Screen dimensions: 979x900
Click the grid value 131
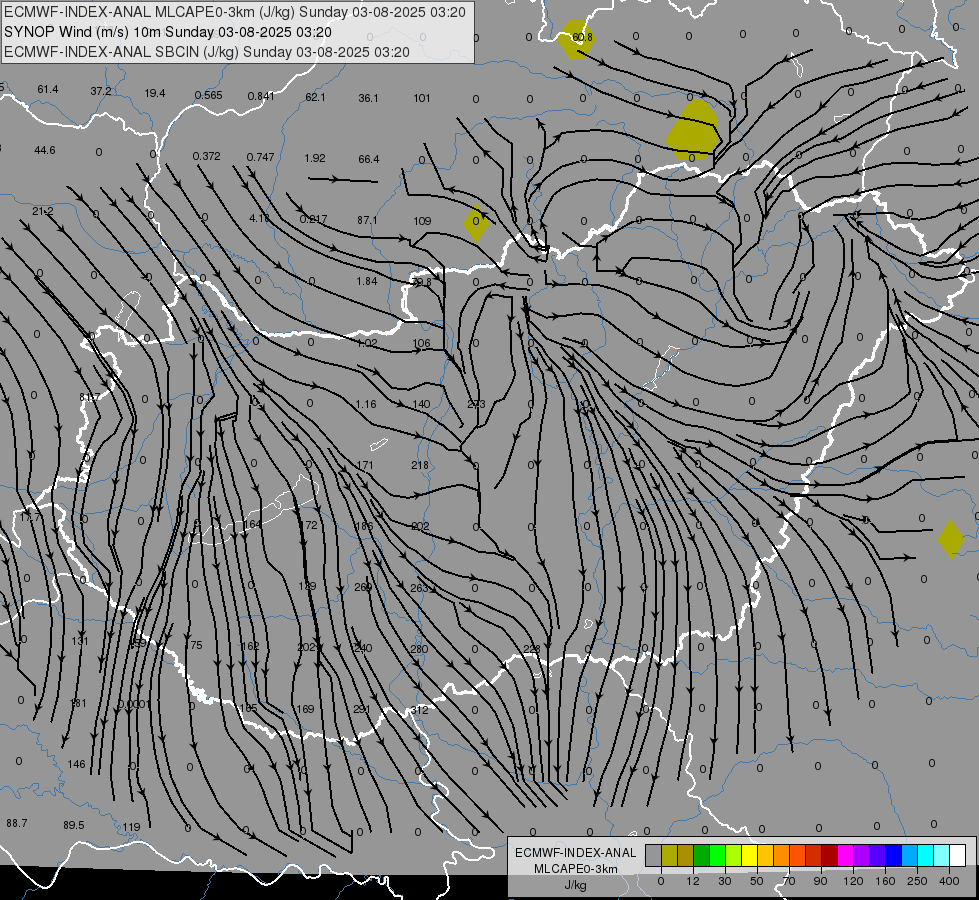80,641
